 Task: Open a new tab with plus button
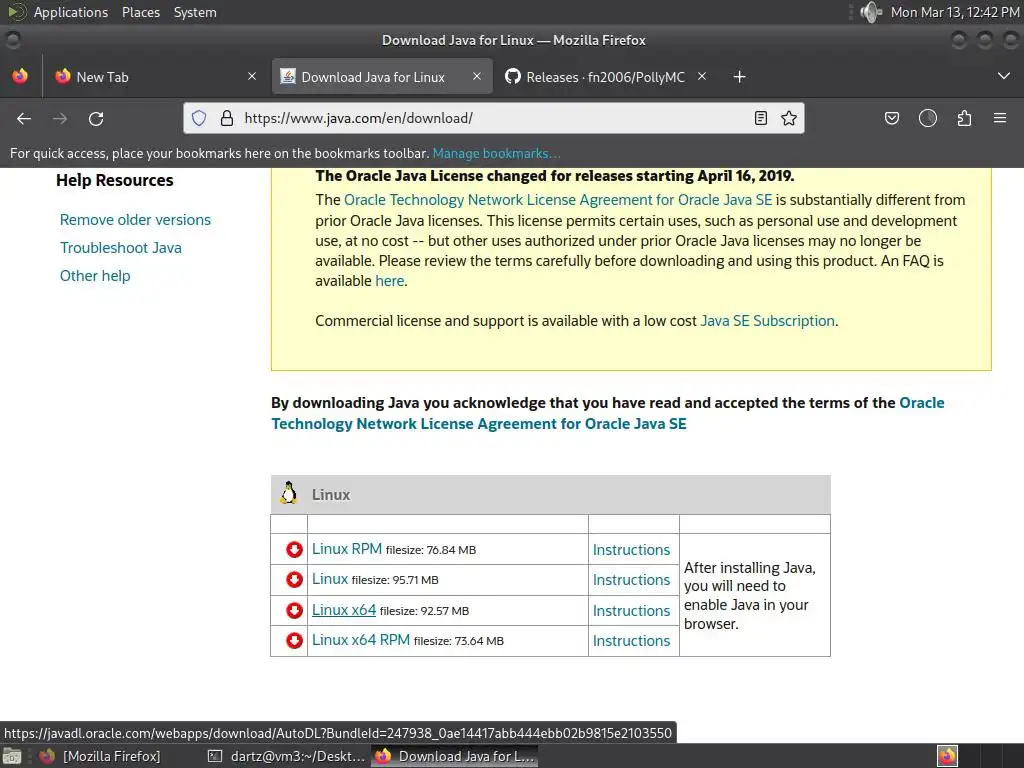click(x=739, y=77)
